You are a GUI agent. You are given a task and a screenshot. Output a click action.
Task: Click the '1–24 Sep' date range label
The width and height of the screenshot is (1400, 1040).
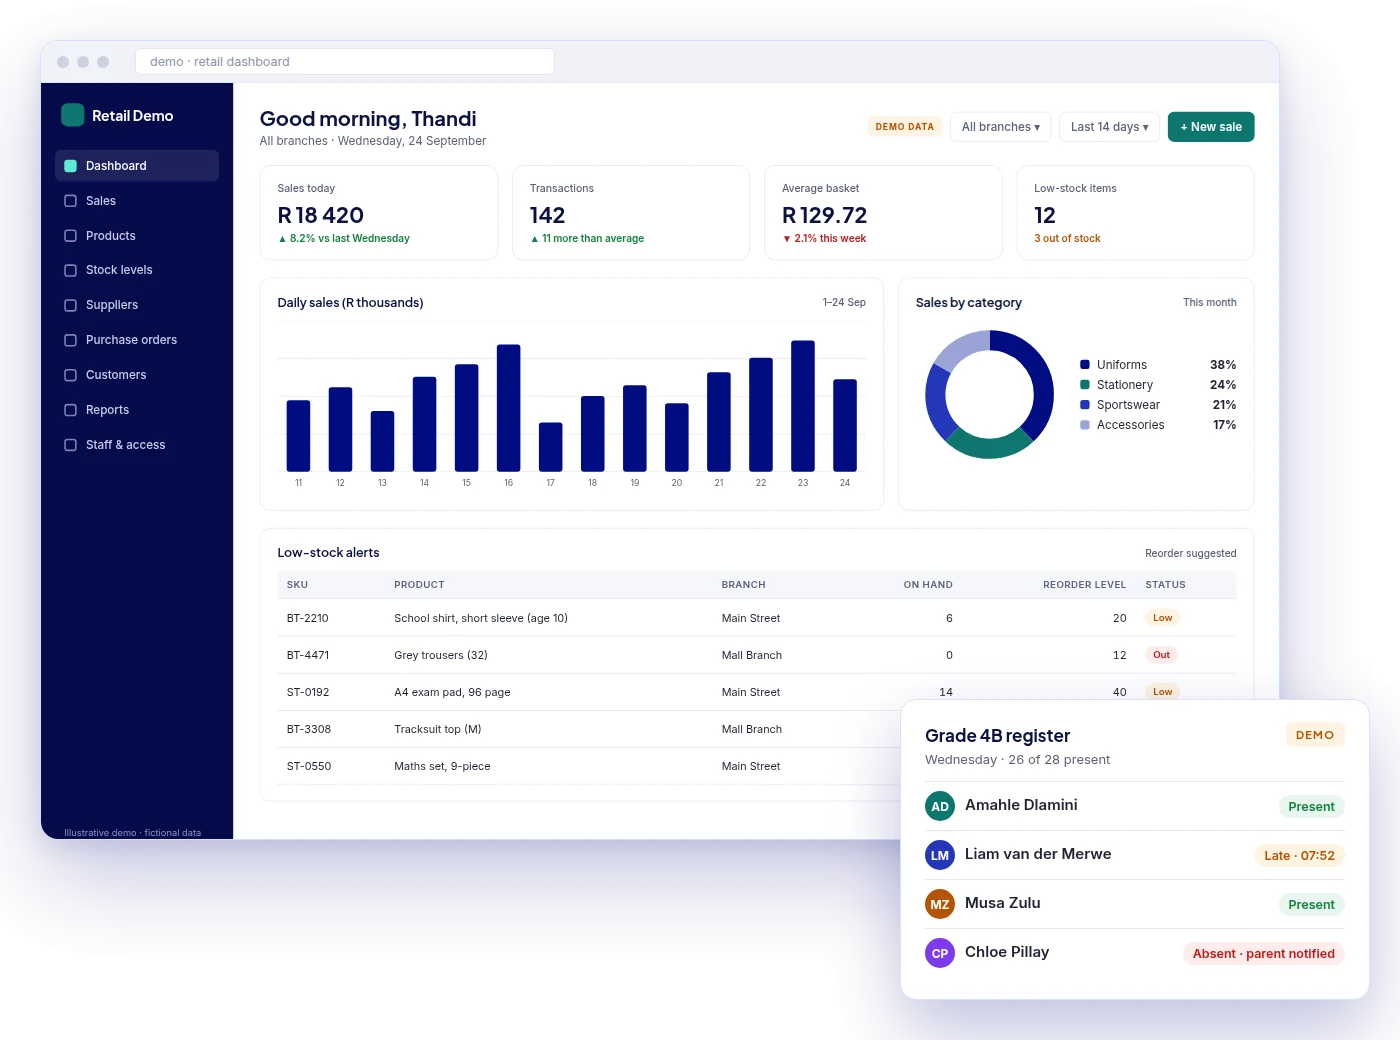click(x=844, y=302)
